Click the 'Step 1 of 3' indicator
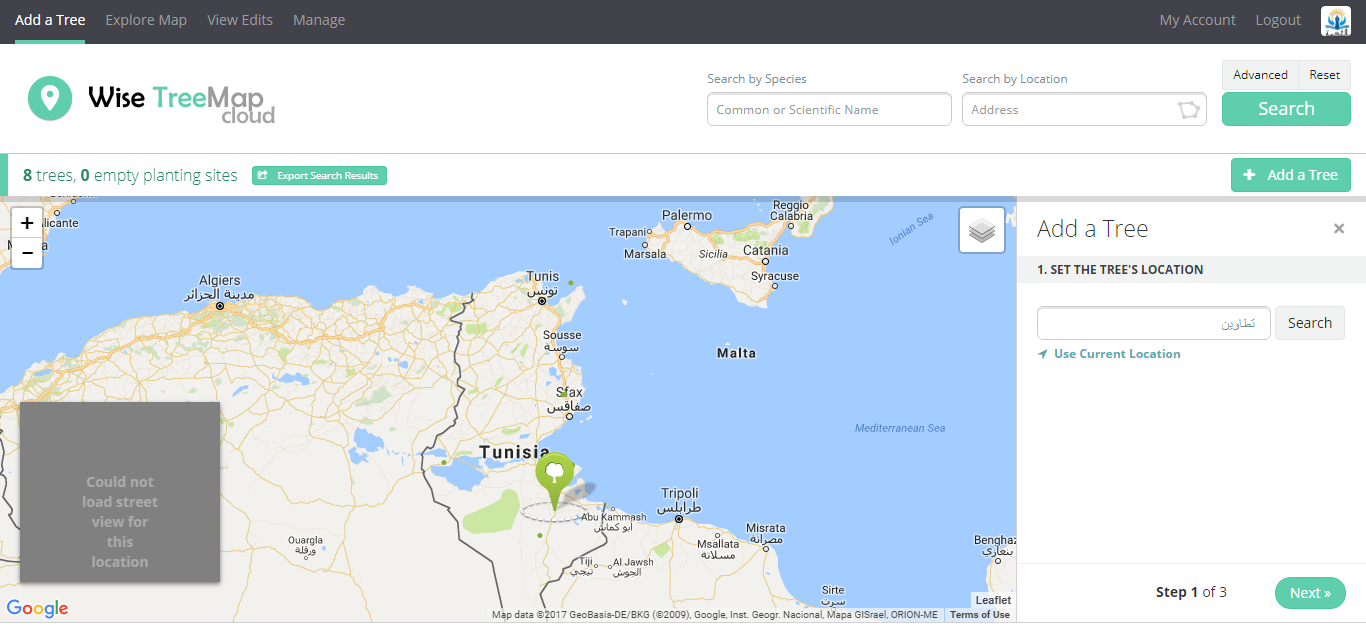The image size is (1366, 626). [x=1191, y=592]
